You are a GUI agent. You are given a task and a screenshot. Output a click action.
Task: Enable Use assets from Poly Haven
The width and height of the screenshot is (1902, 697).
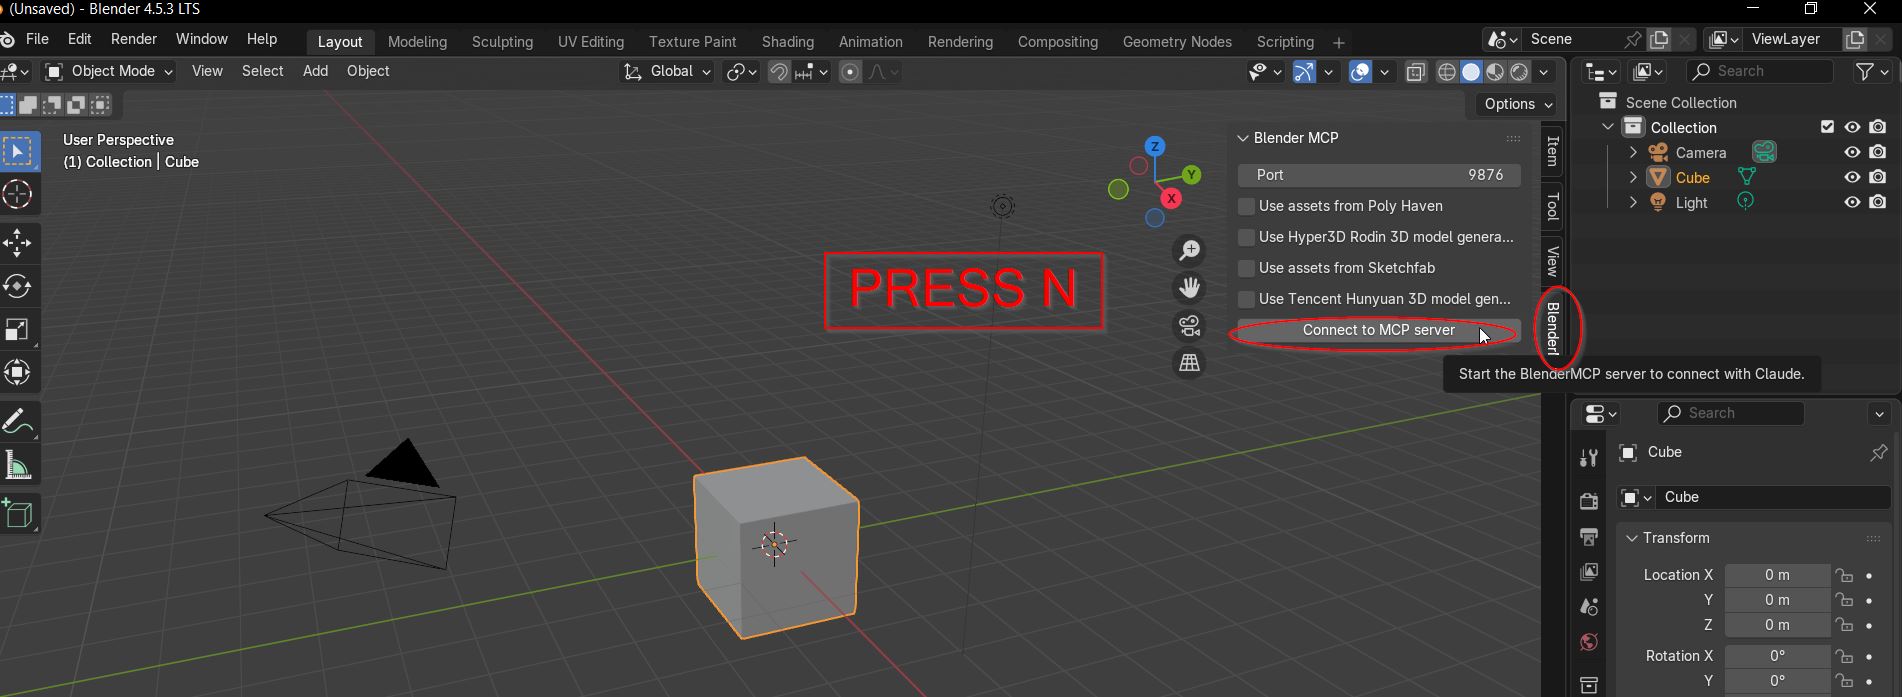1246,206
